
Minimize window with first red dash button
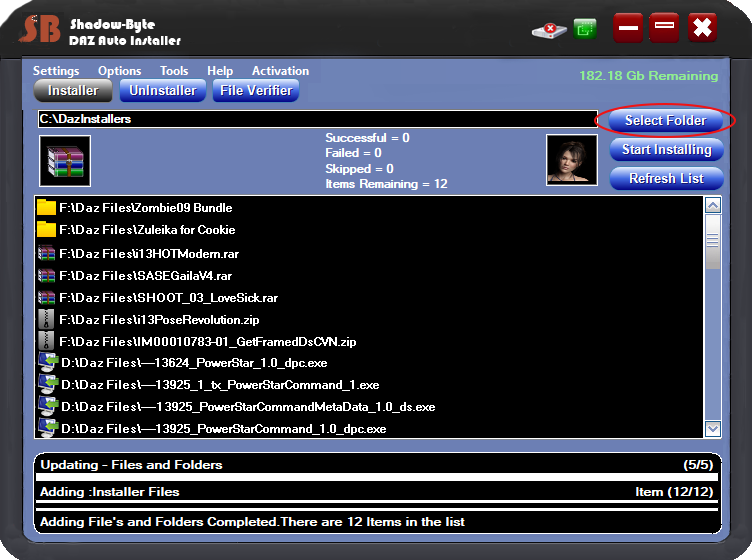click(x=628, y=28)
